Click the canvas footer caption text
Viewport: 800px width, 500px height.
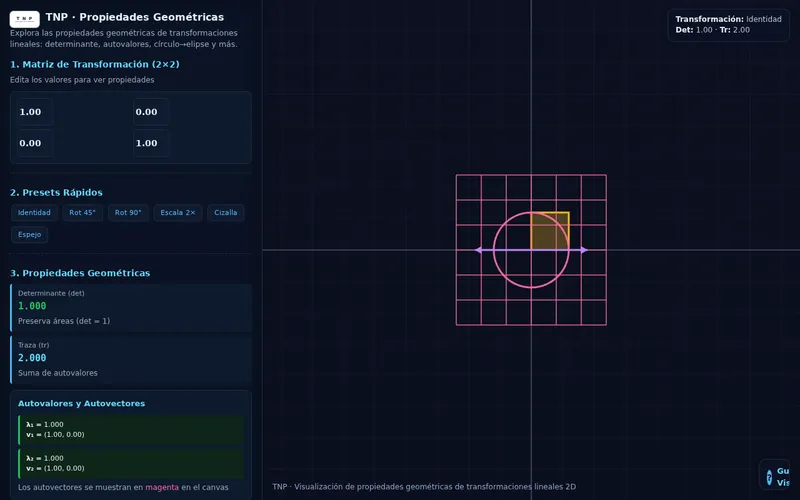pos(424,487)
